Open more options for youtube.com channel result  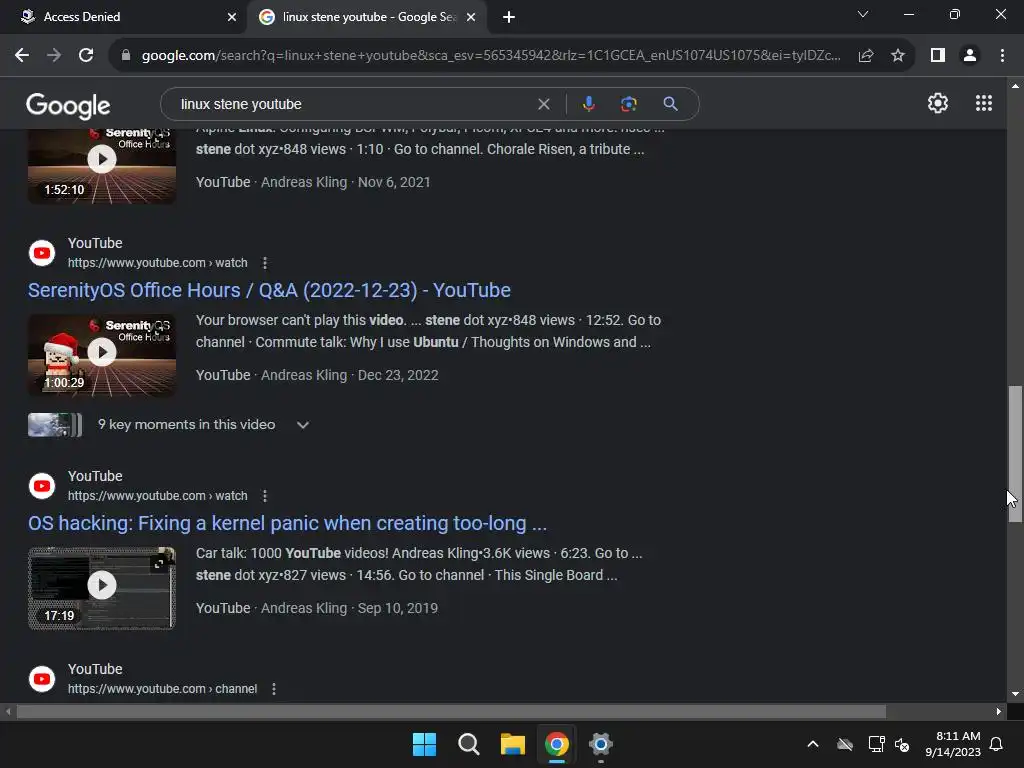click(x=274, y=689)
